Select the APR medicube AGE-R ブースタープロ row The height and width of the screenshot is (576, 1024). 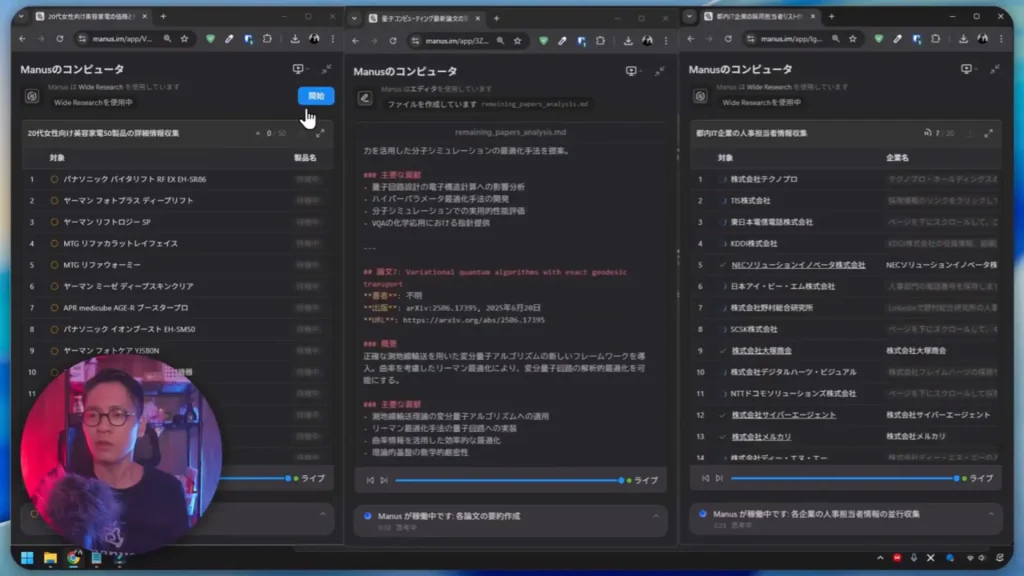pyautogui.click(x=178, y=308)
